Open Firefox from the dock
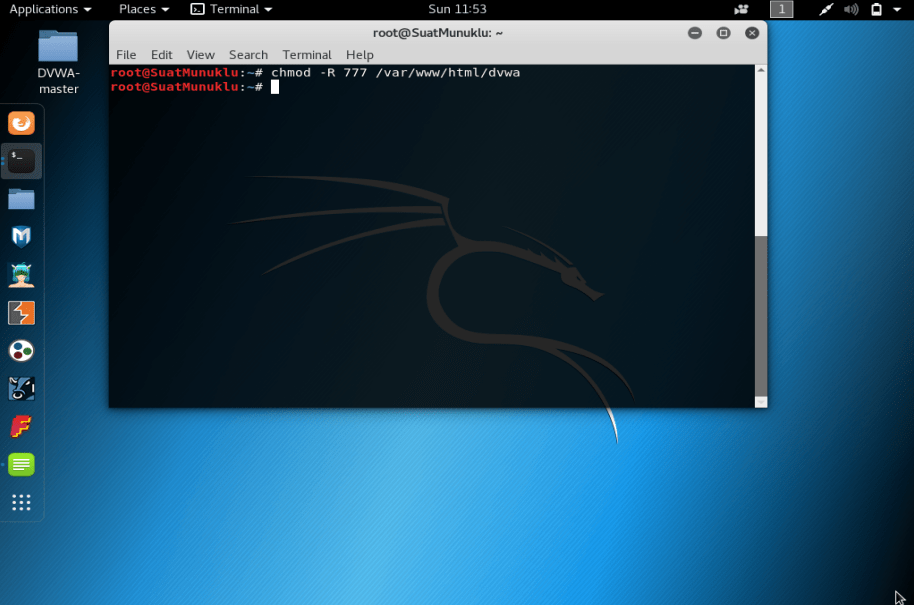This screenshot has width=914, height=605. (x=22, y=123)
